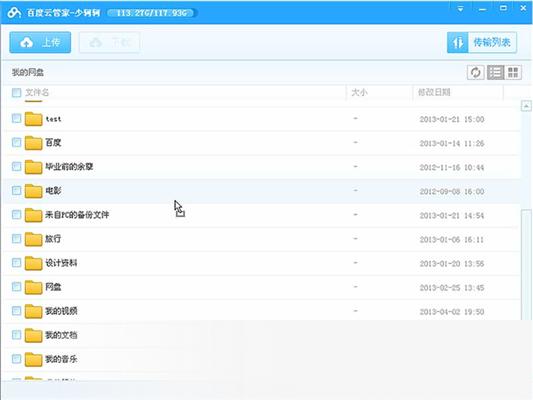Click the 我的视频 folder icon
The image size is (533, 400).
click(33, 311)
